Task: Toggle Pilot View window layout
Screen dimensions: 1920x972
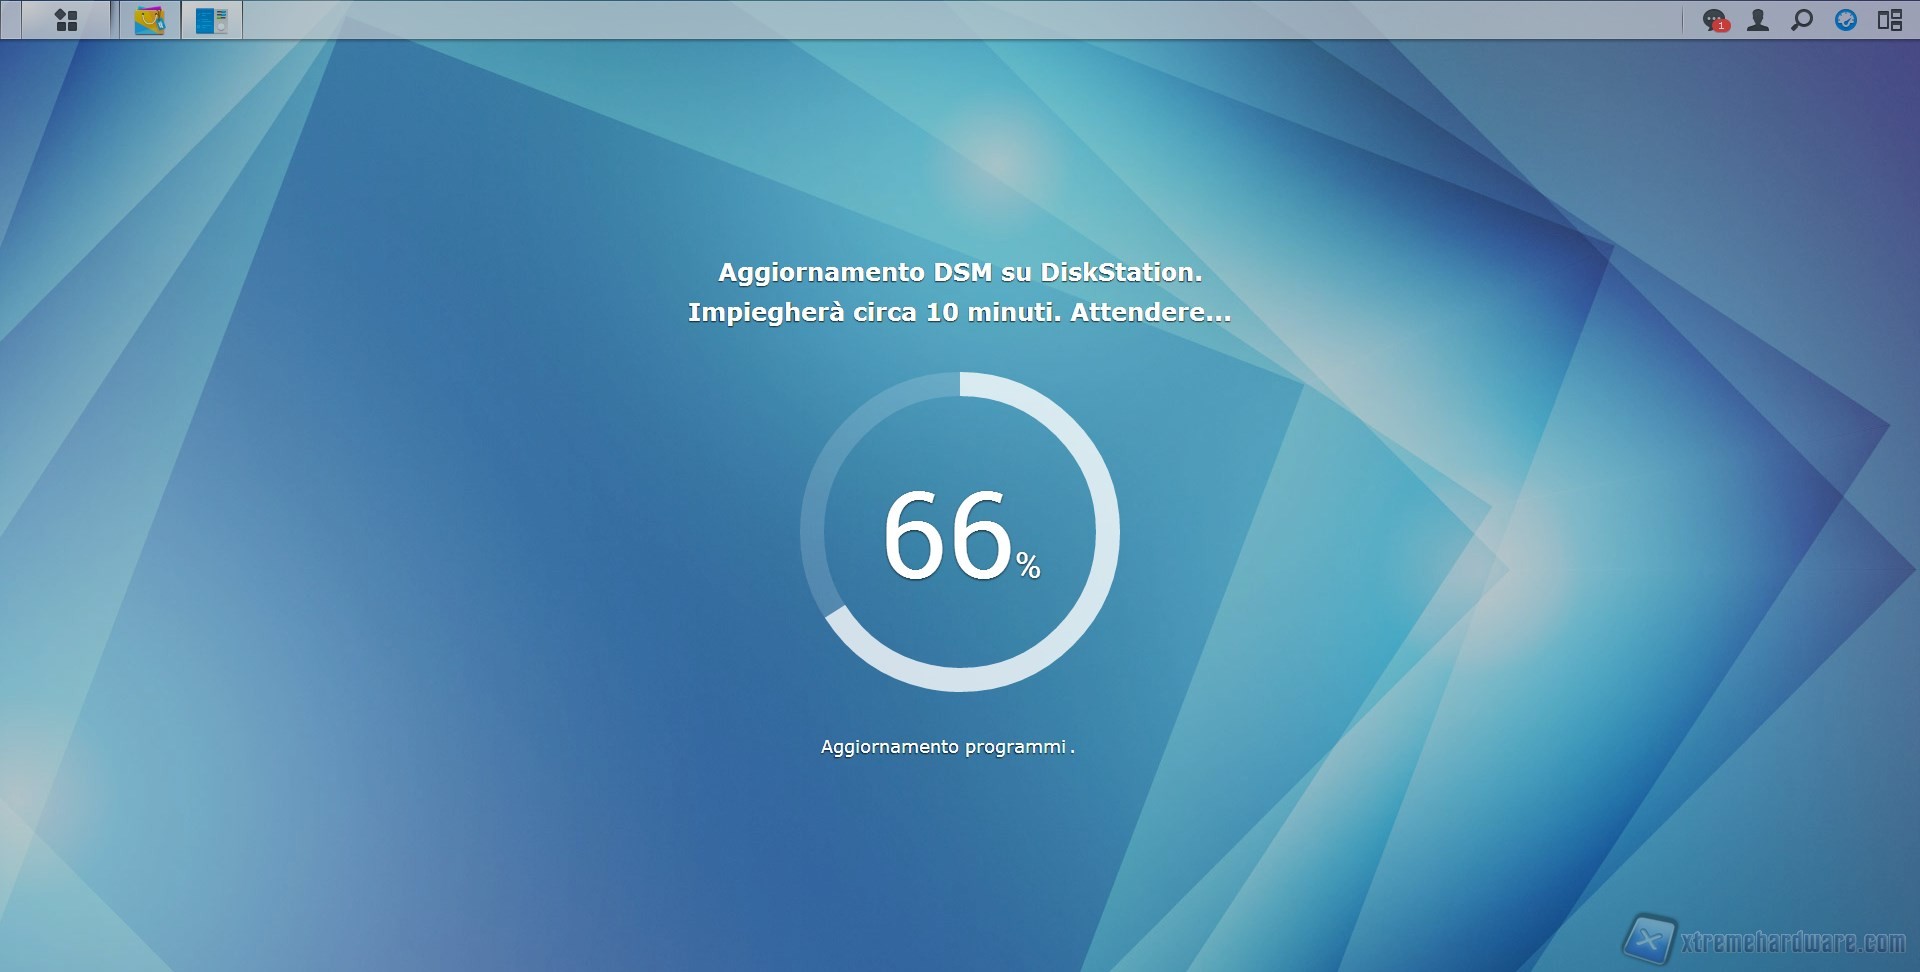Action: (x=1890, y=20)
